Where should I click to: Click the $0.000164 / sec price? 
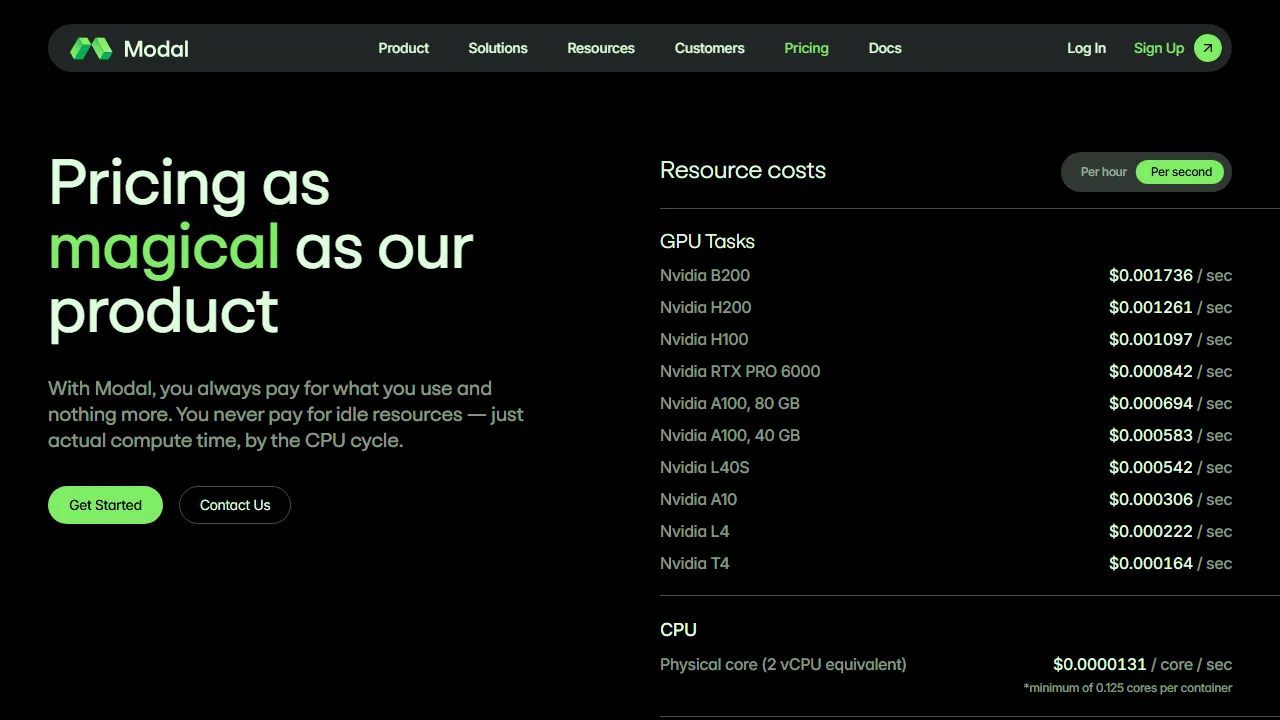[x=1170, y=563]
